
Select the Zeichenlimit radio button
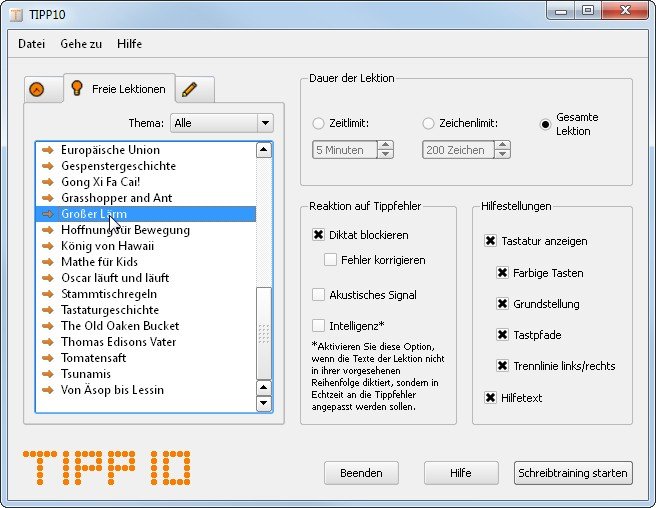pos(428,123)
